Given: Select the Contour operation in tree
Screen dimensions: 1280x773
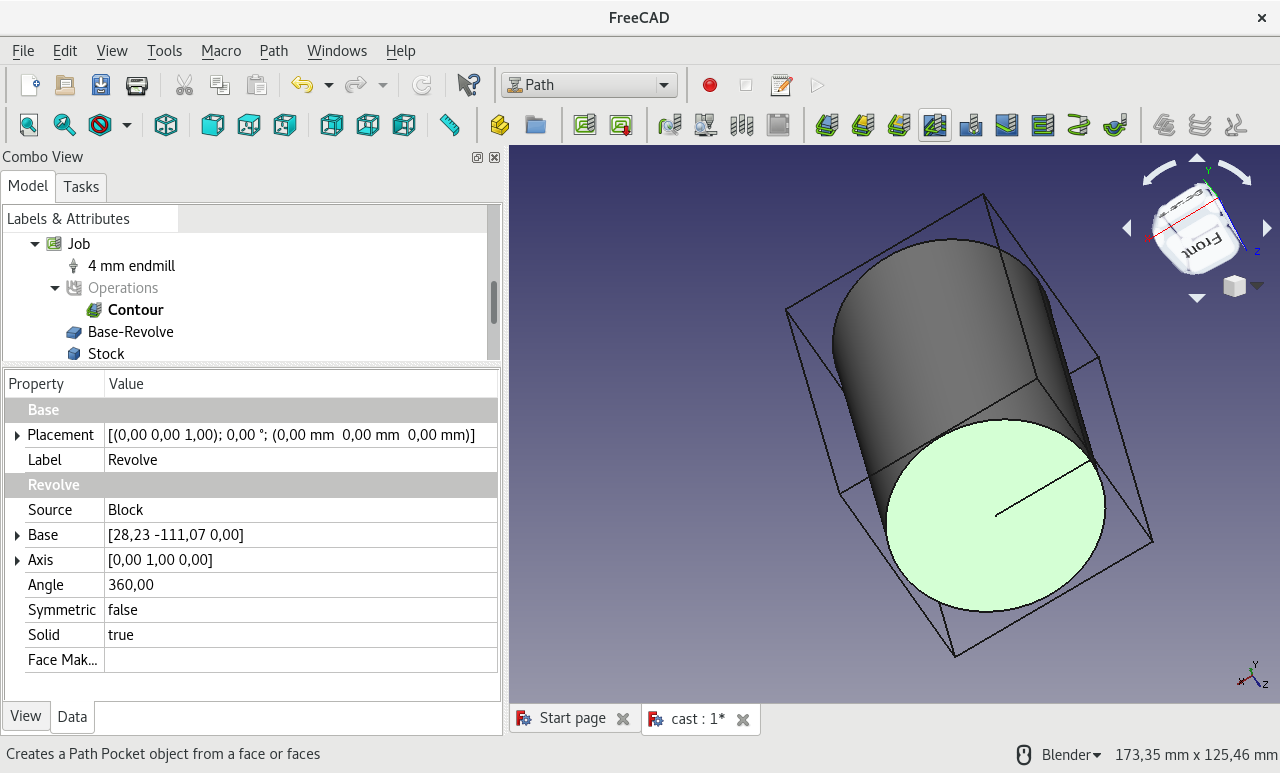Looking at the screenshot, I should pos(135,310).
